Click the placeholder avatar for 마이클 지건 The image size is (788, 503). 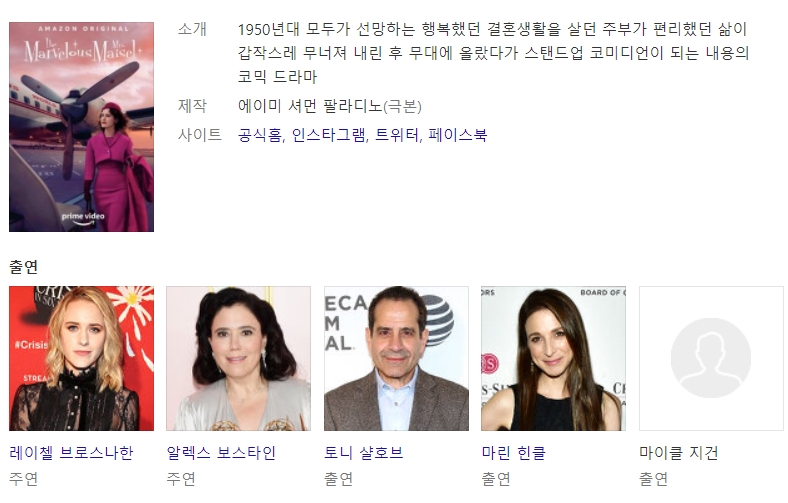pyautogui.click(x=711, y=358)
